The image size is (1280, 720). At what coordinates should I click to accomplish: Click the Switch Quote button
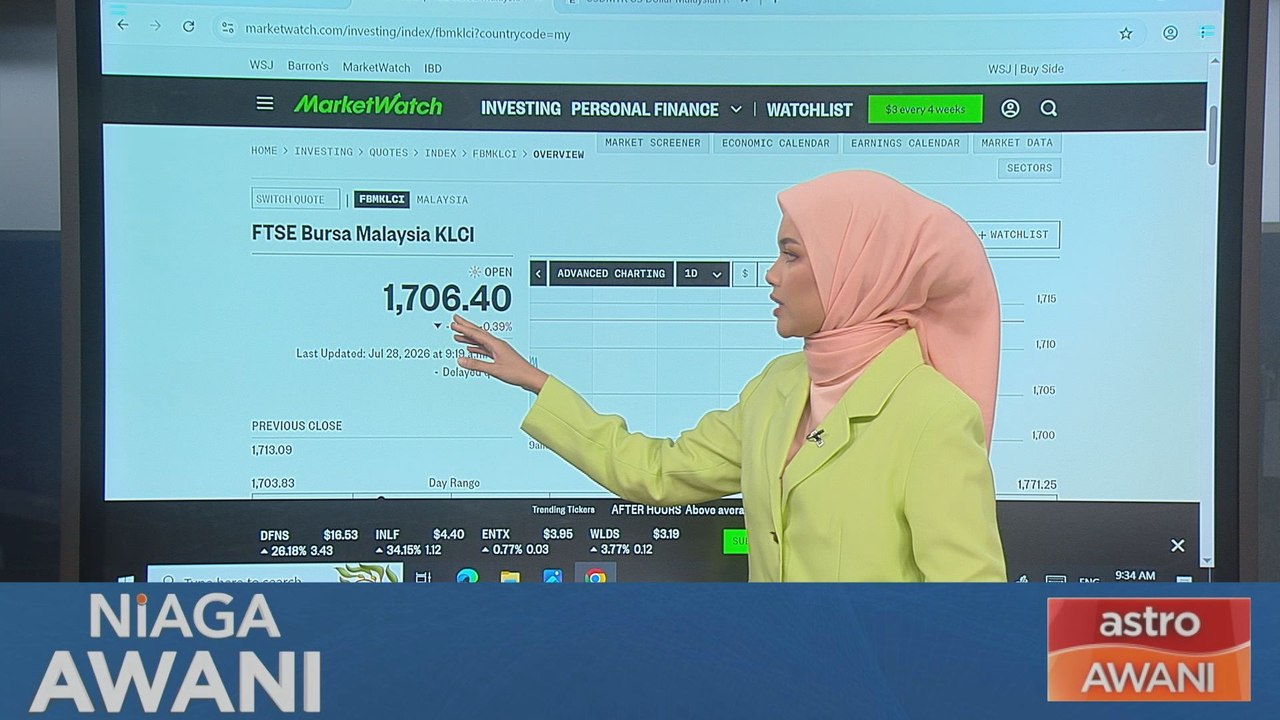click(x=296, y=199)
